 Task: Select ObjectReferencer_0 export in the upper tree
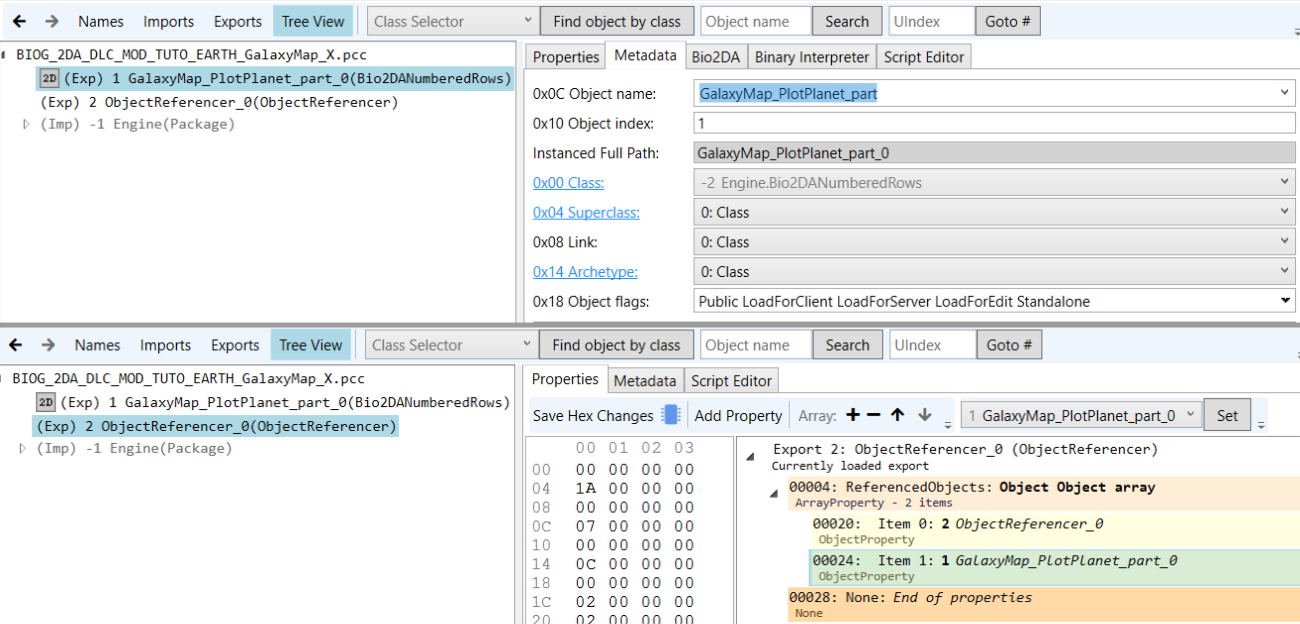click(219, 102)
